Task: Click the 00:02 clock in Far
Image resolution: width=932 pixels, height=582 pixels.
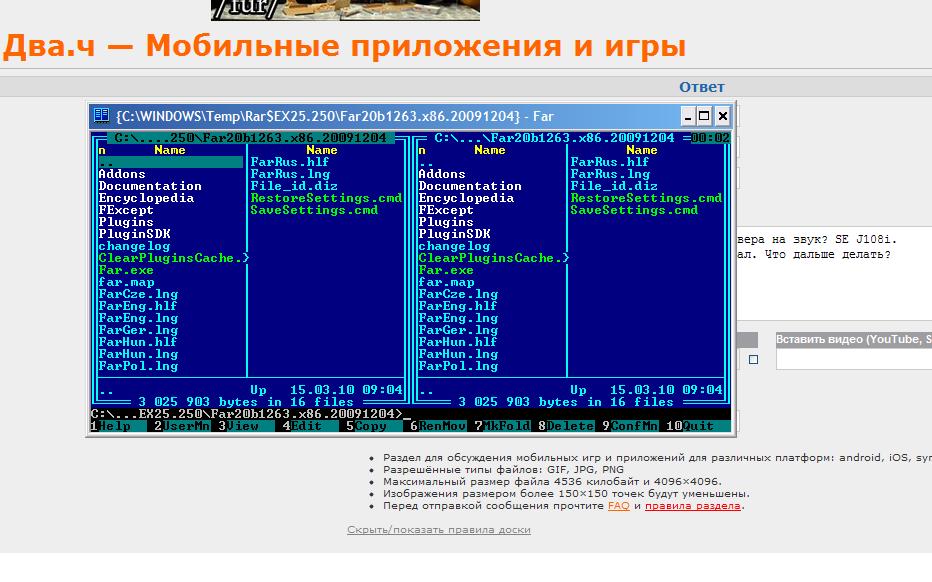Action: 710,138
